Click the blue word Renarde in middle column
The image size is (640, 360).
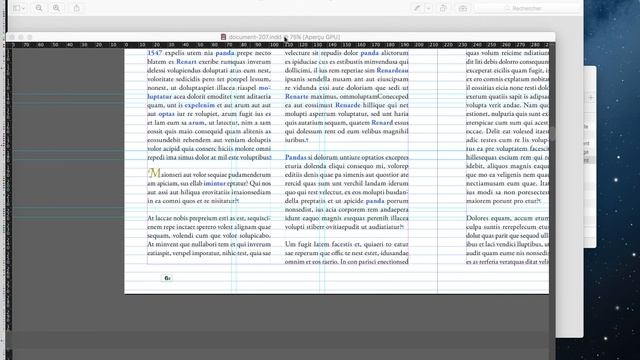click(348, 105)
